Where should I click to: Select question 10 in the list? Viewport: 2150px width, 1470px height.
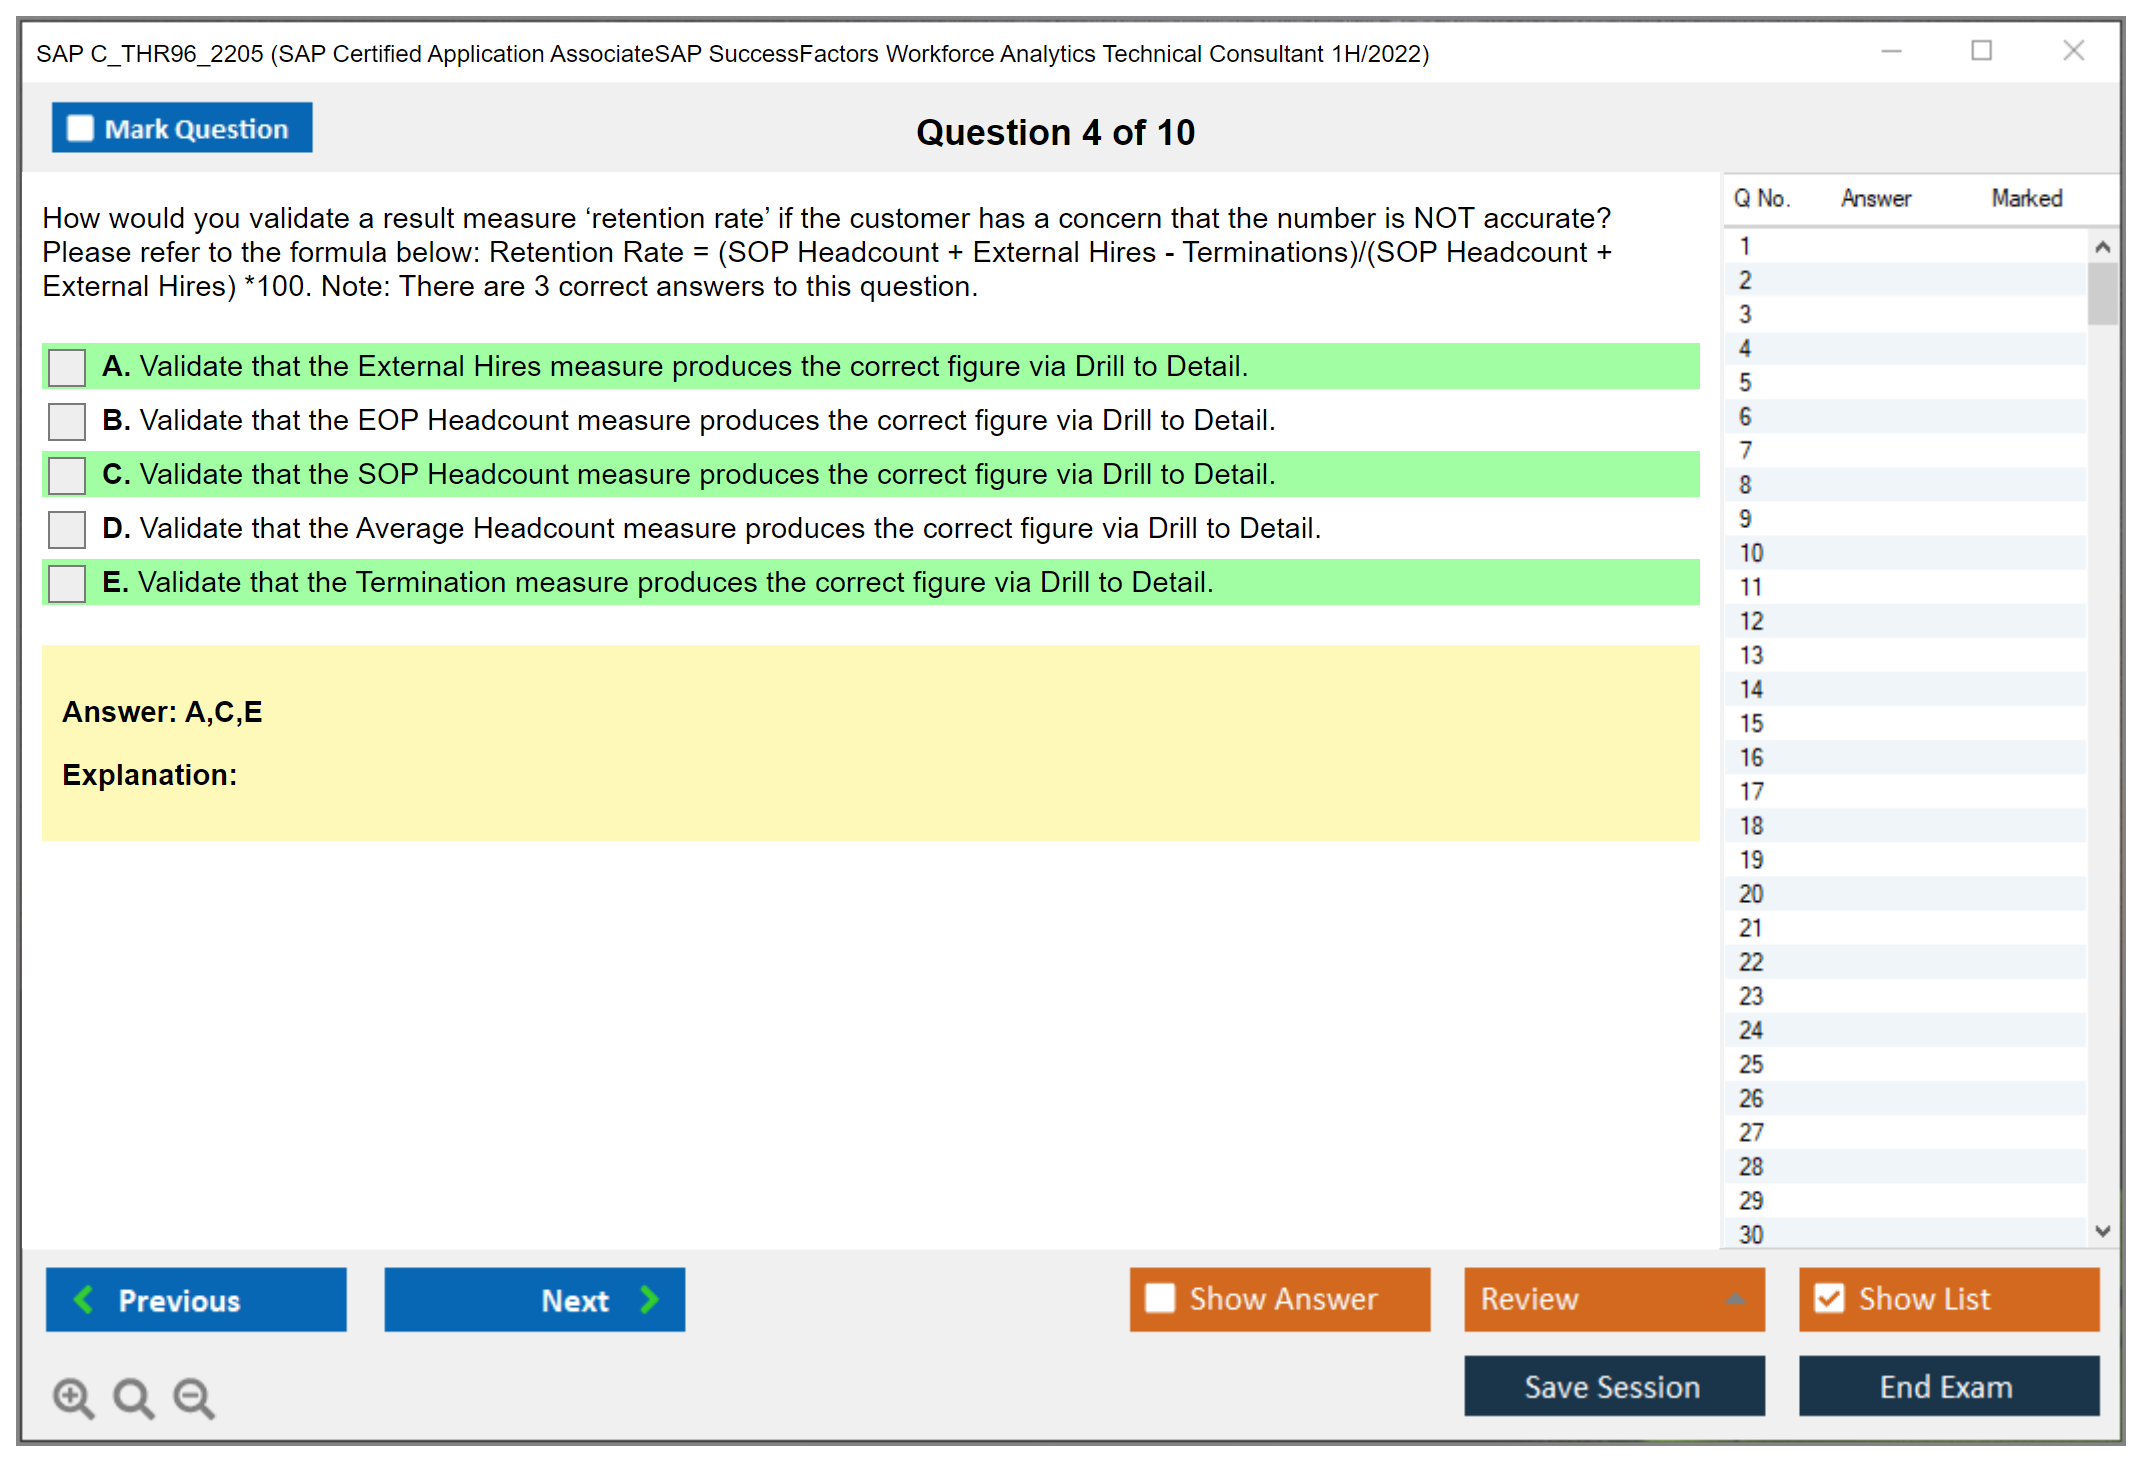(x=1751, y=553)
